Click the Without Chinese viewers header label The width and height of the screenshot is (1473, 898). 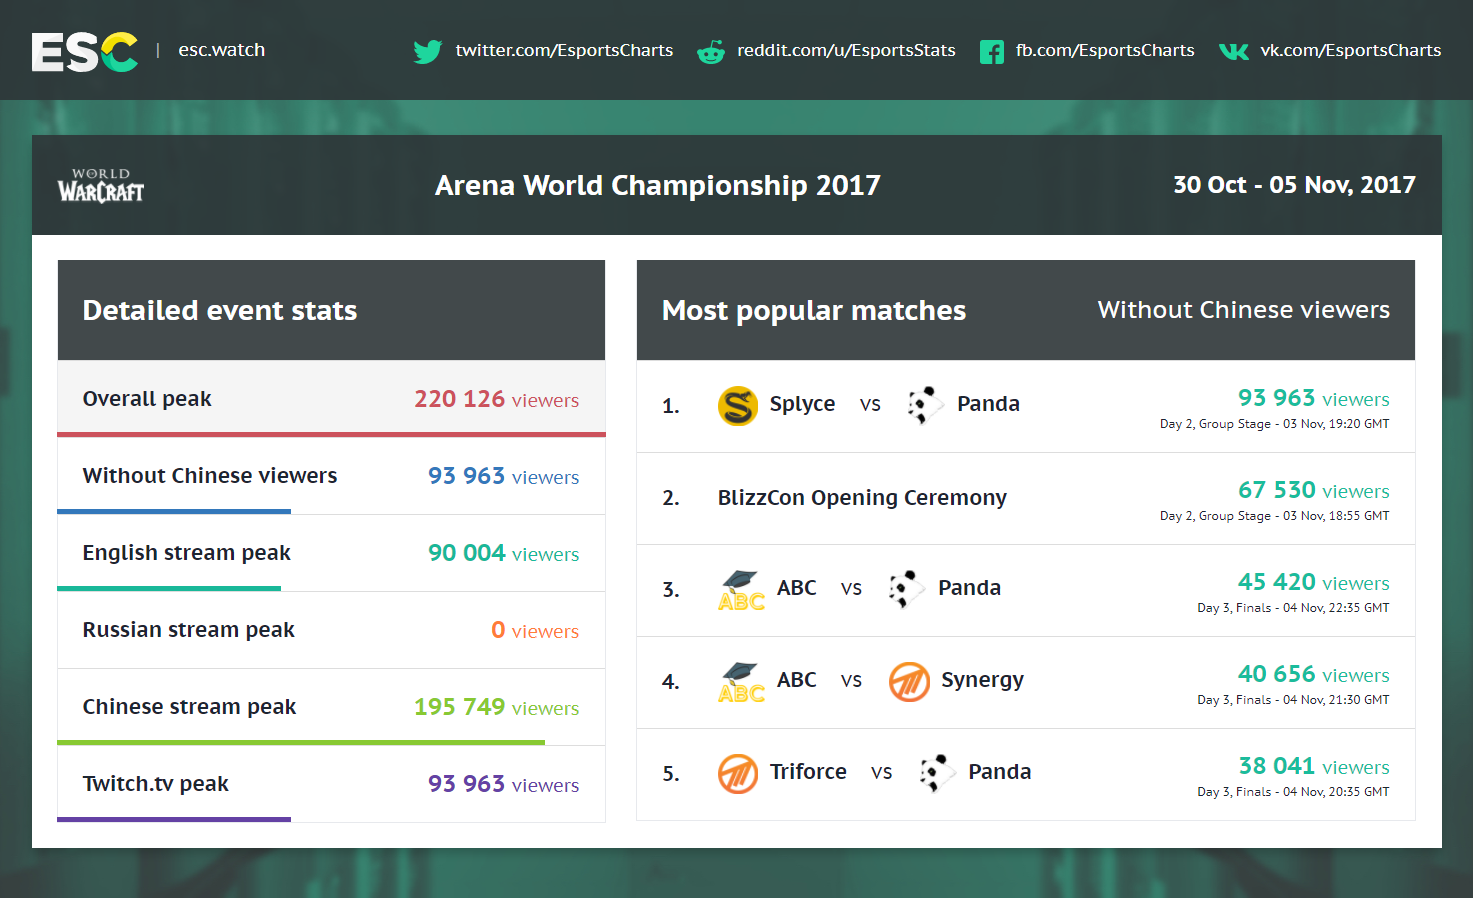1243,310
